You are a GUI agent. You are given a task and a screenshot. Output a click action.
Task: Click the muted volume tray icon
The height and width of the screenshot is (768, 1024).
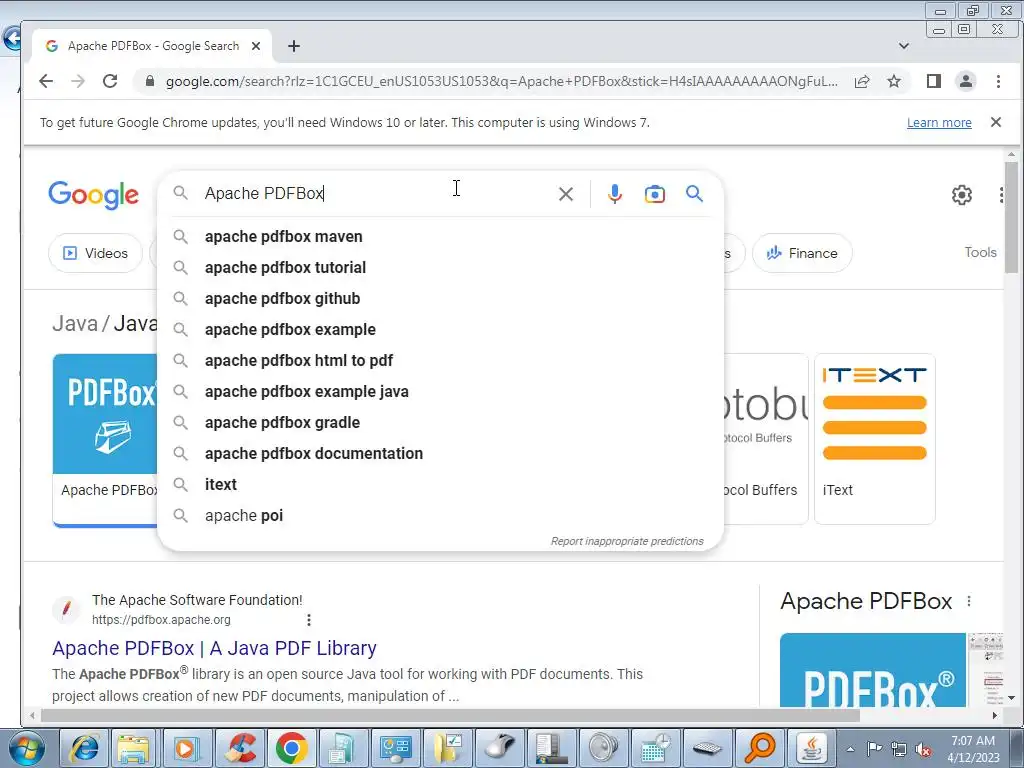(923, 750)
